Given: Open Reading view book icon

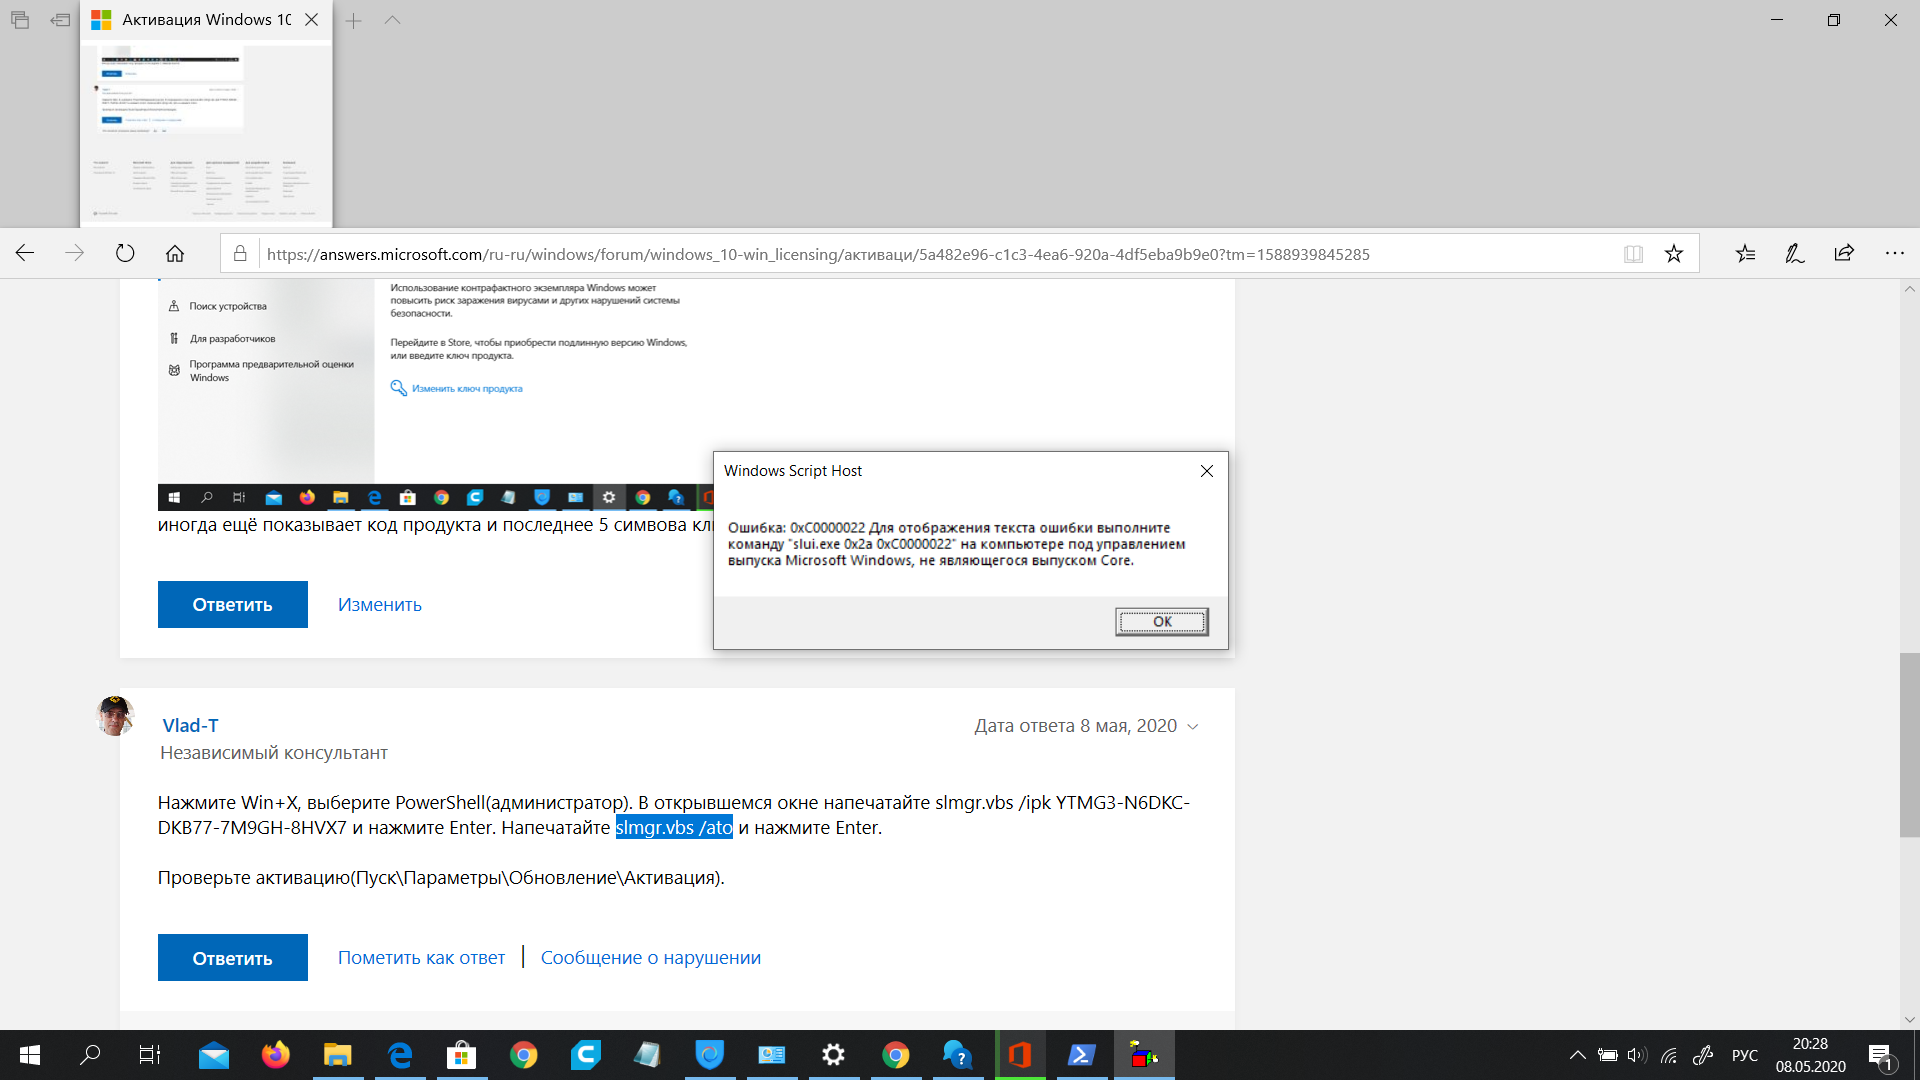Looking at the screenshot, I should [1633, 254].
